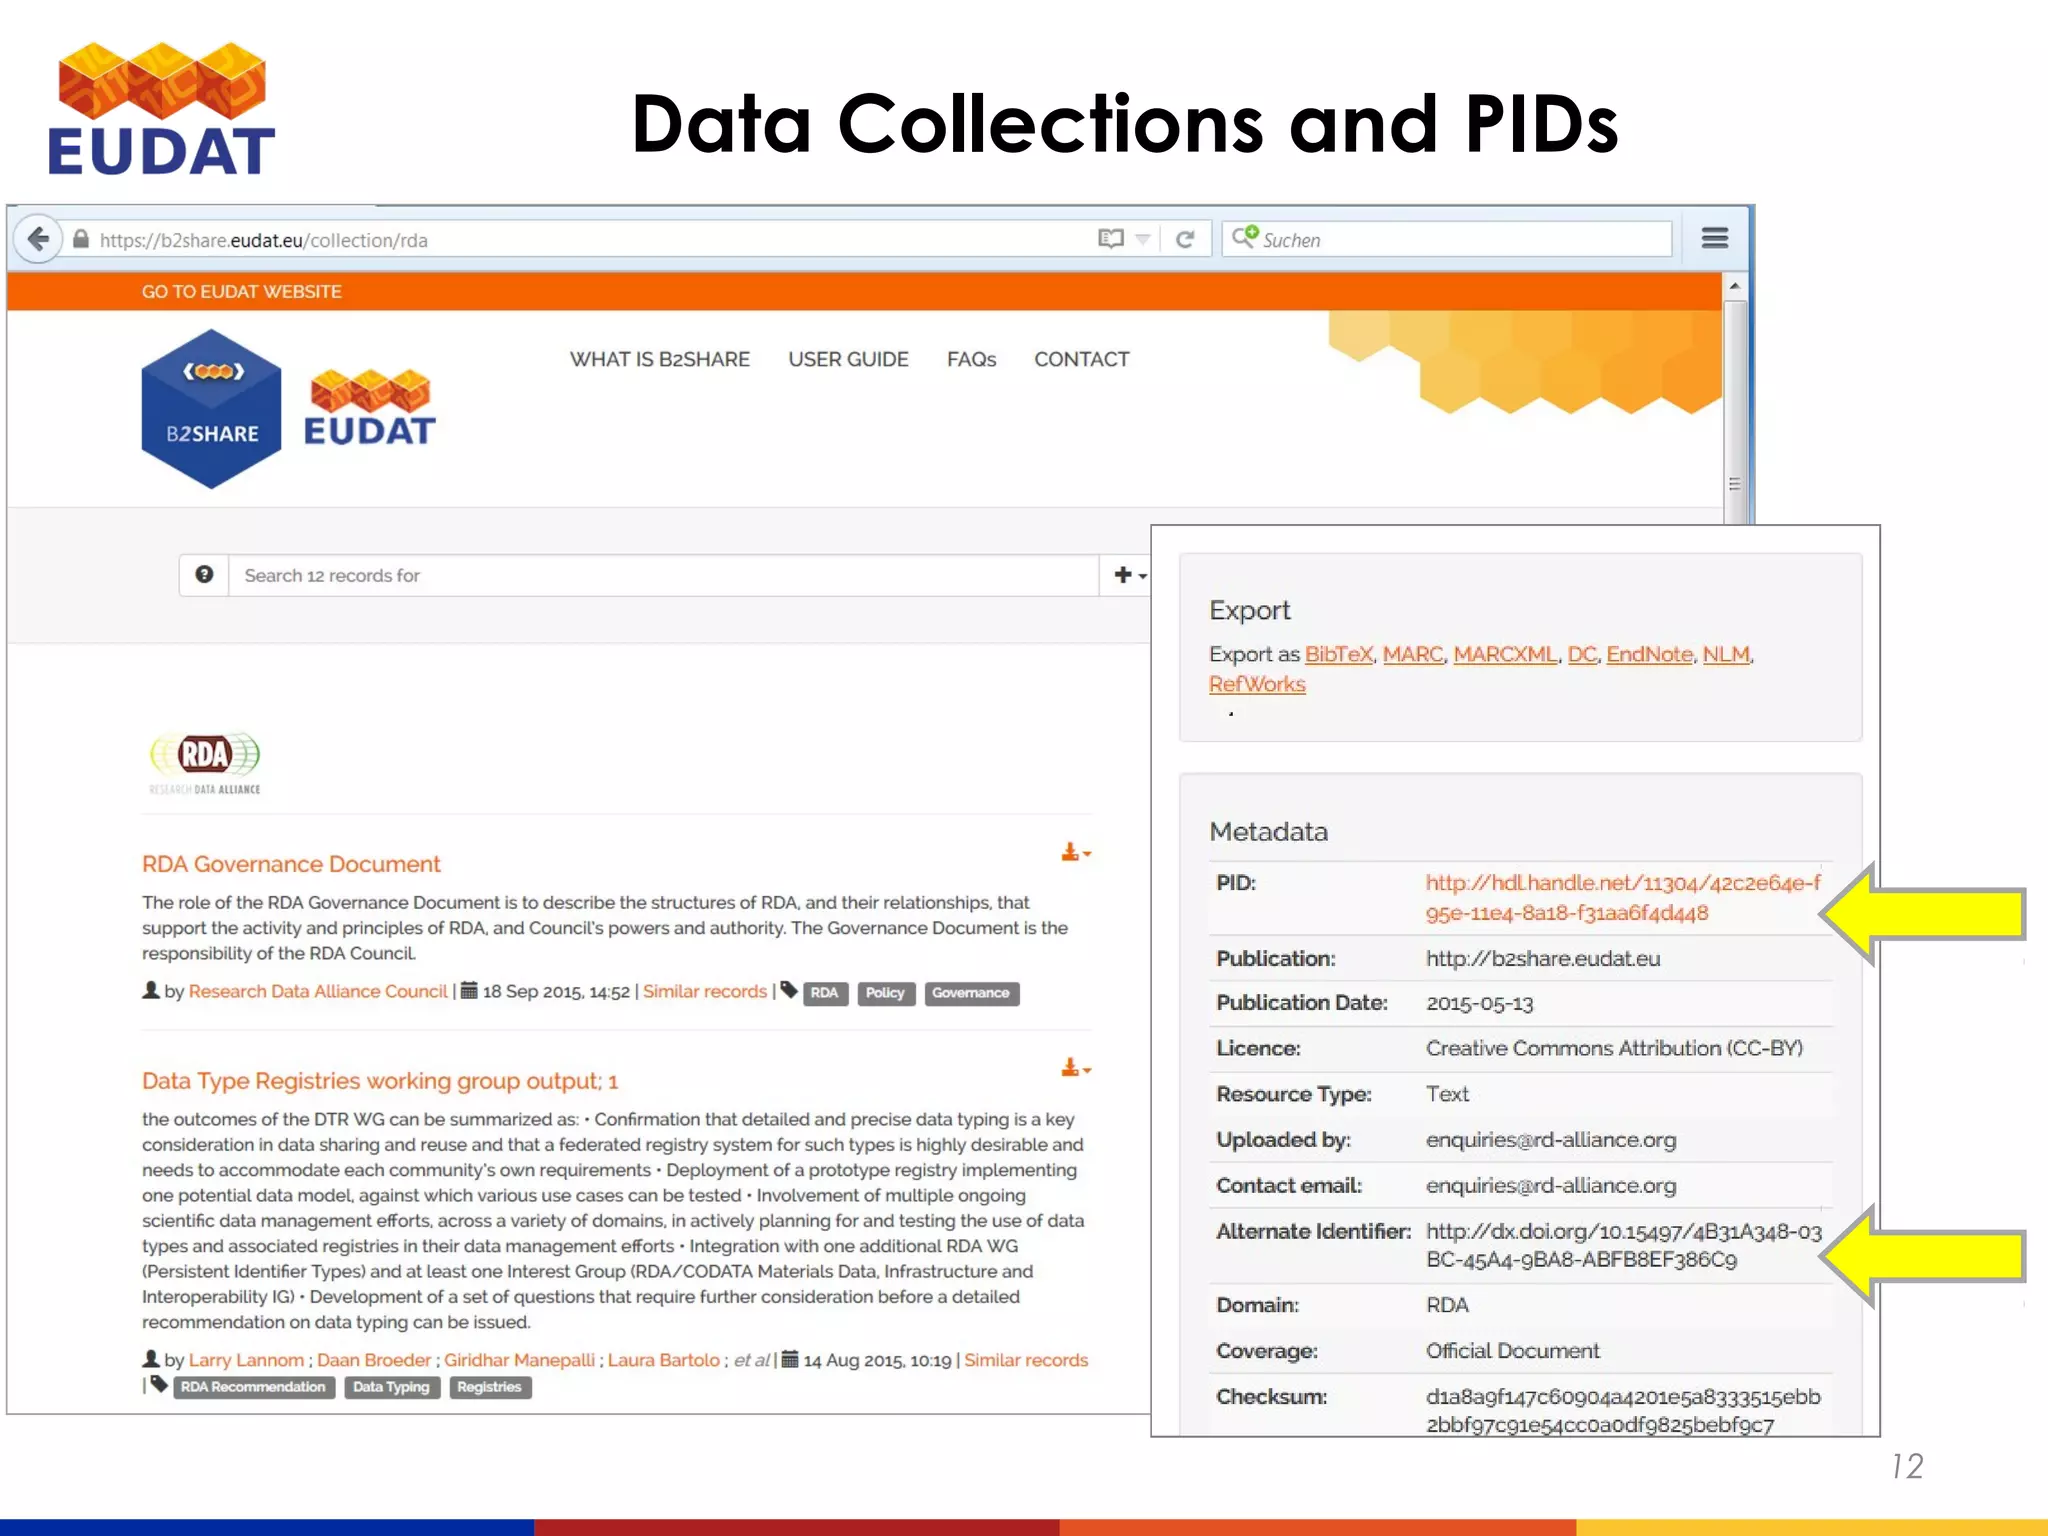Viewport: 2048px width, 1536px height.
Task: Click the Policy tag
Action: click(885, 993)
